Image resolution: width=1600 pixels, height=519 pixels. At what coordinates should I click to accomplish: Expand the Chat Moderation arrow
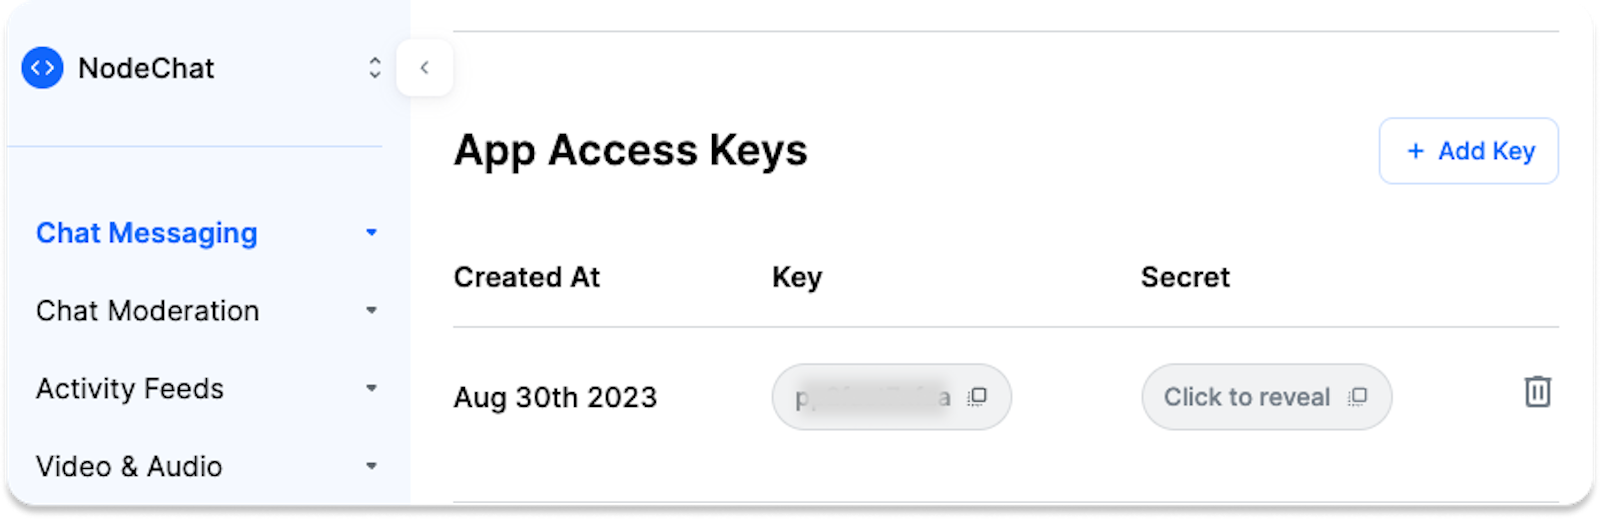tap(371, 311)
